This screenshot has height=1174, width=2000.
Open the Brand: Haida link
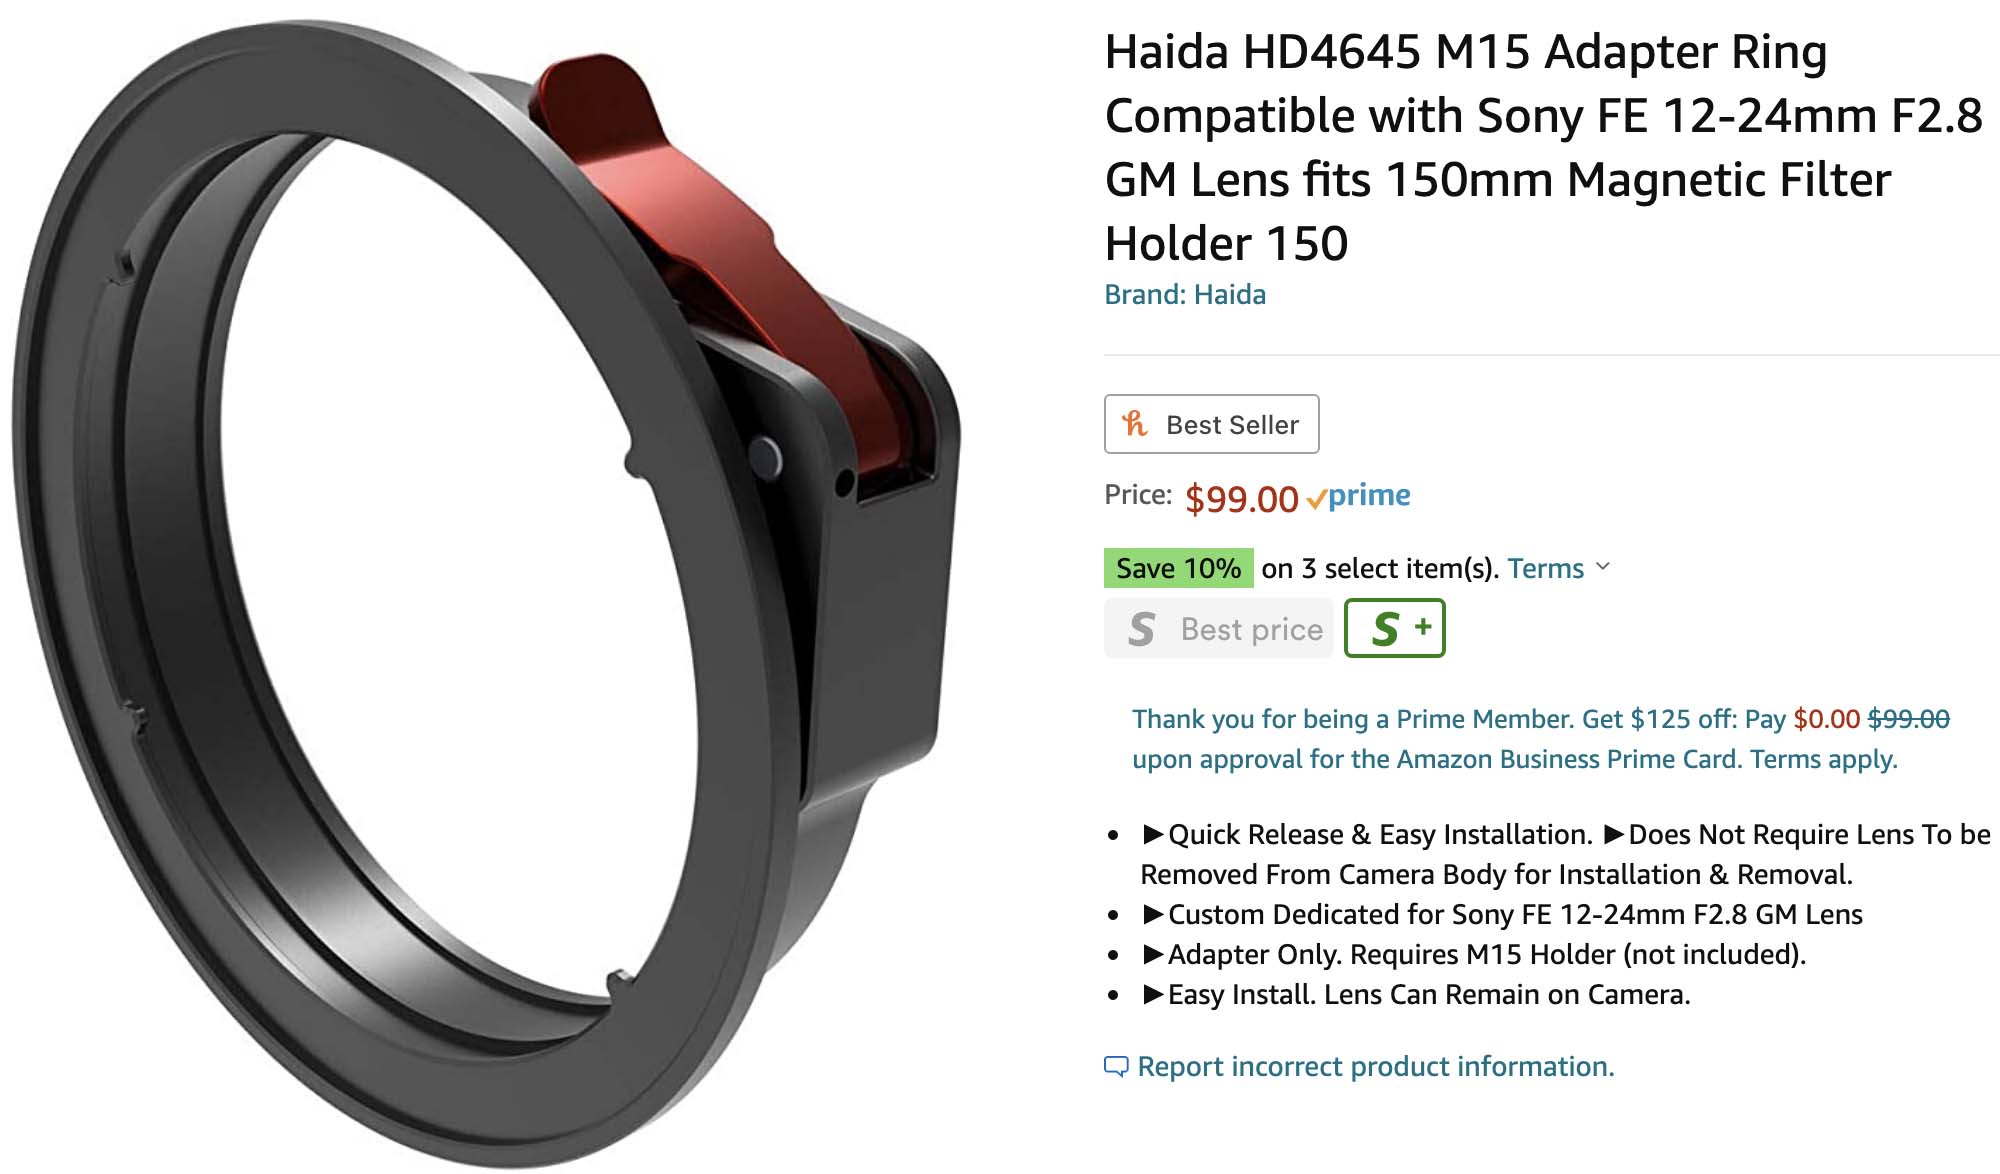[1185, 294]
